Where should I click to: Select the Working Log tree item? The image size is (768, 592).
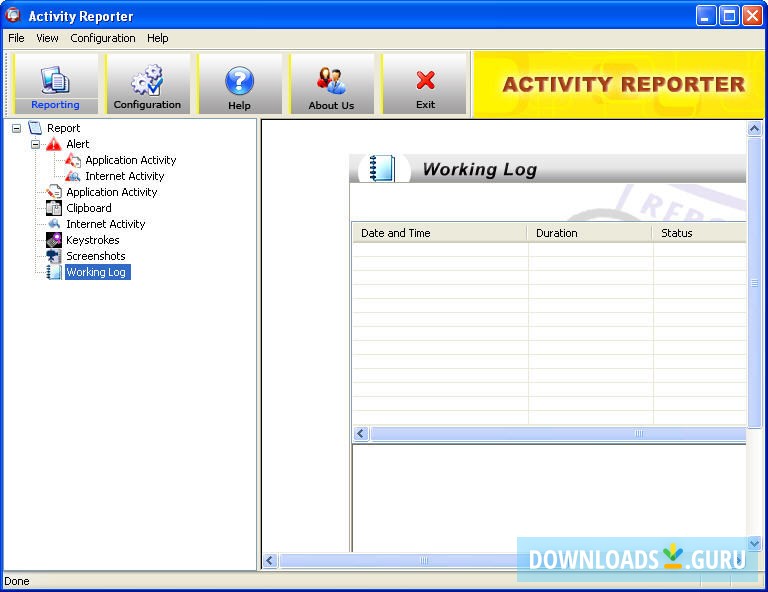tap(97, 272)
